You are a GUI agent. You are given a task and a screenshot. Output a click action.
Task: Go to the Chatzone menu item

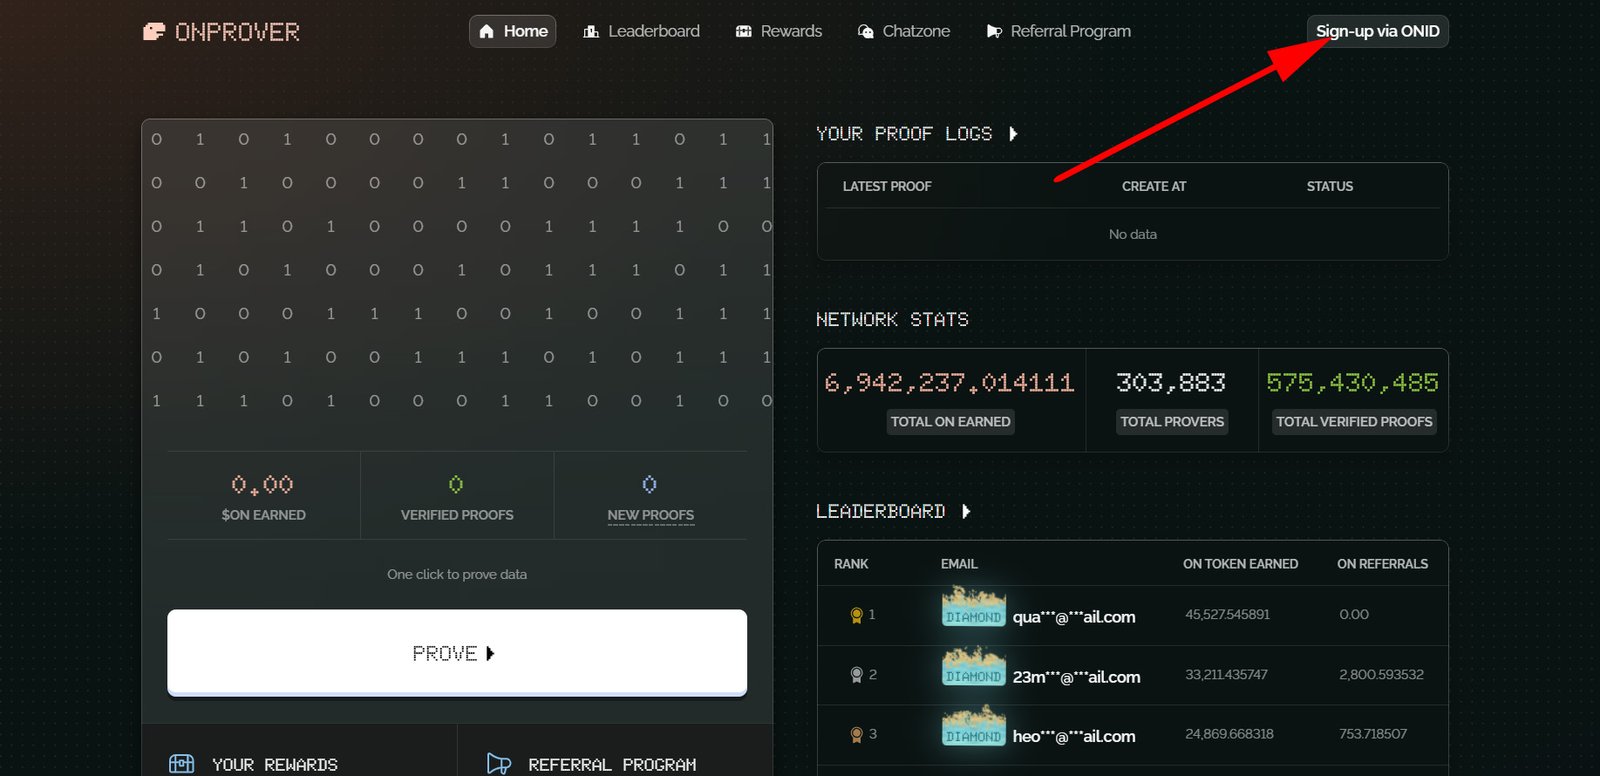pyautogui.click(x=915, y=32)
